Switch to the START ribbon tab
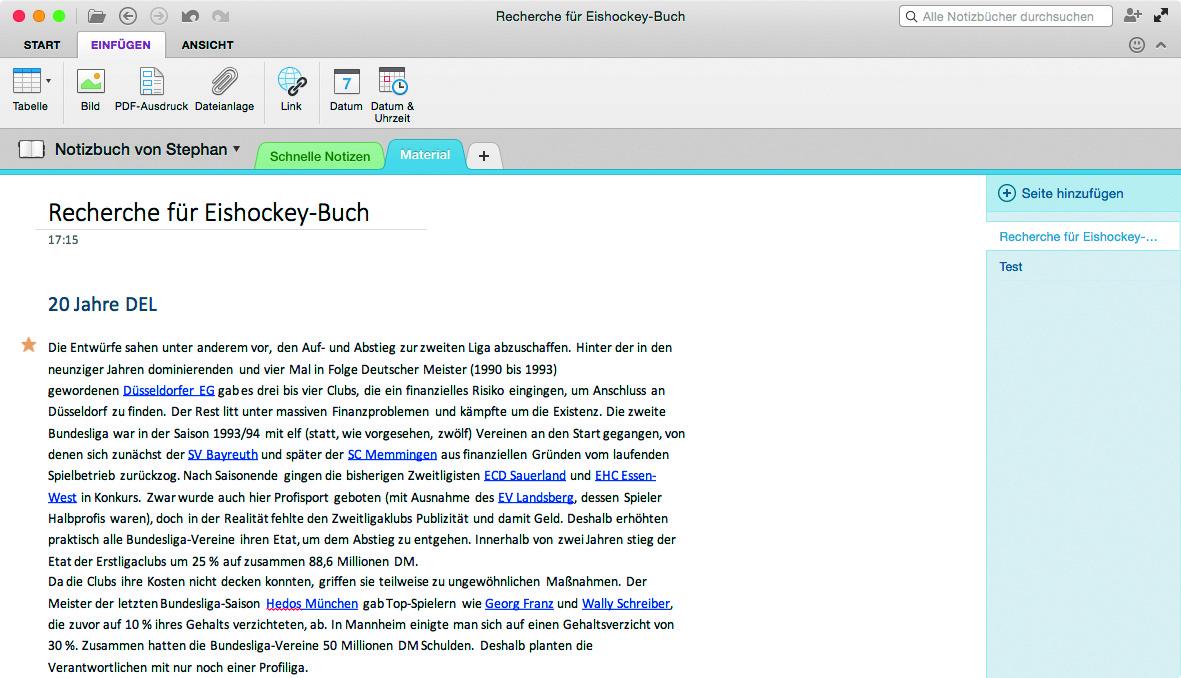1181x678 pixels. pos(42,45)
